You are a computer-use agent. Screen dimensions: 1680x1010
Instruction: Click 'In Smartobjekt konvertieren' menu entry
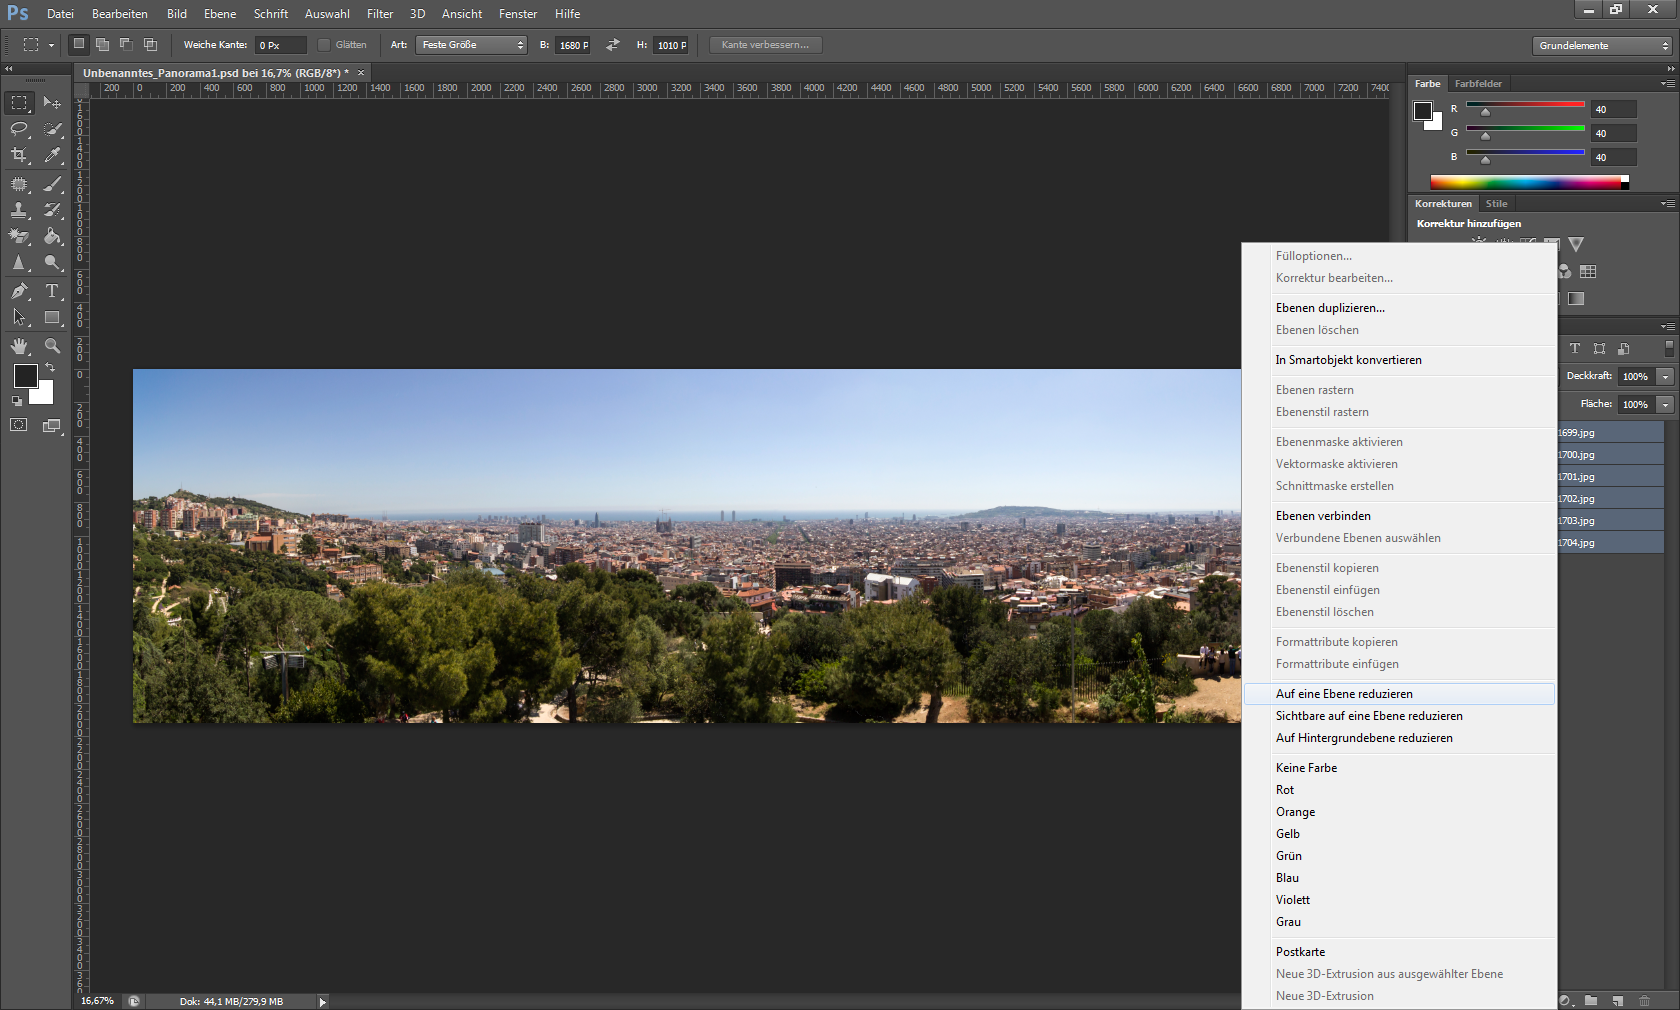(1348, 360)
